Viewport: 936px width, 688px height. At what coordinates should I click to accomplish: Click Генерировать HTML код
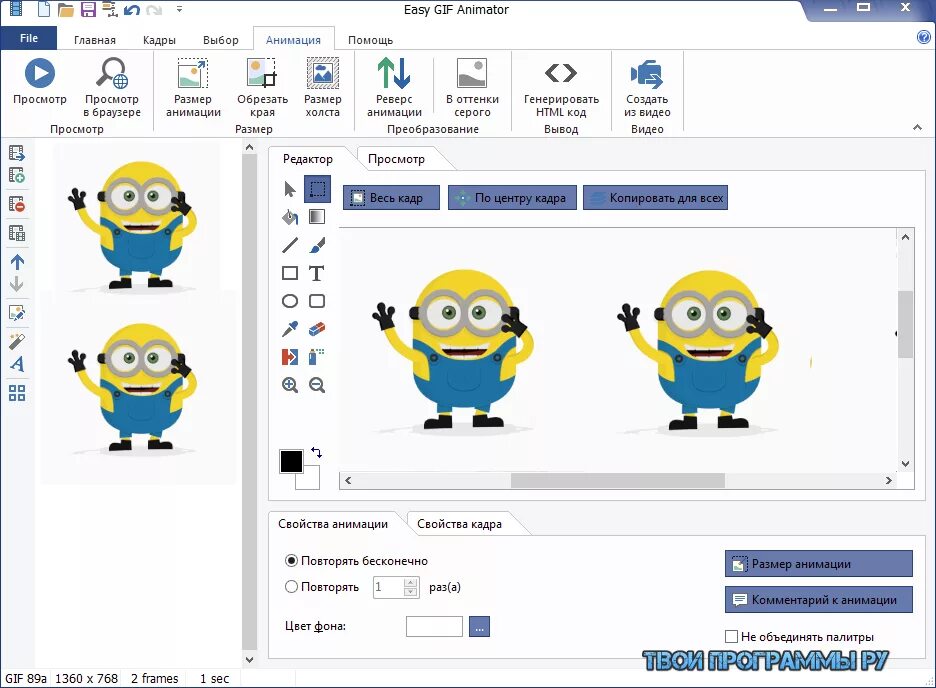[561, 88]
